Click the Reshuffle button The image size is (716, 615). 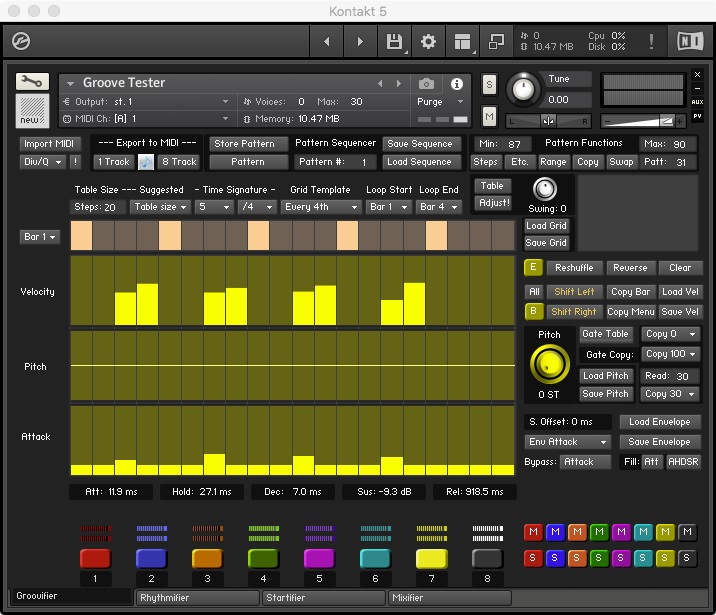click(574, 268)
